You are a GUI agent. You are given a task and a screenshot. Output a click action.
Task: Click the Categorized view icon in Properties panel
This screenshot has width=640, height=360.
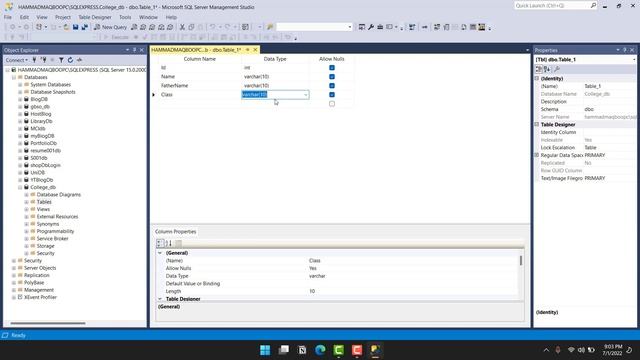point(539,69)
